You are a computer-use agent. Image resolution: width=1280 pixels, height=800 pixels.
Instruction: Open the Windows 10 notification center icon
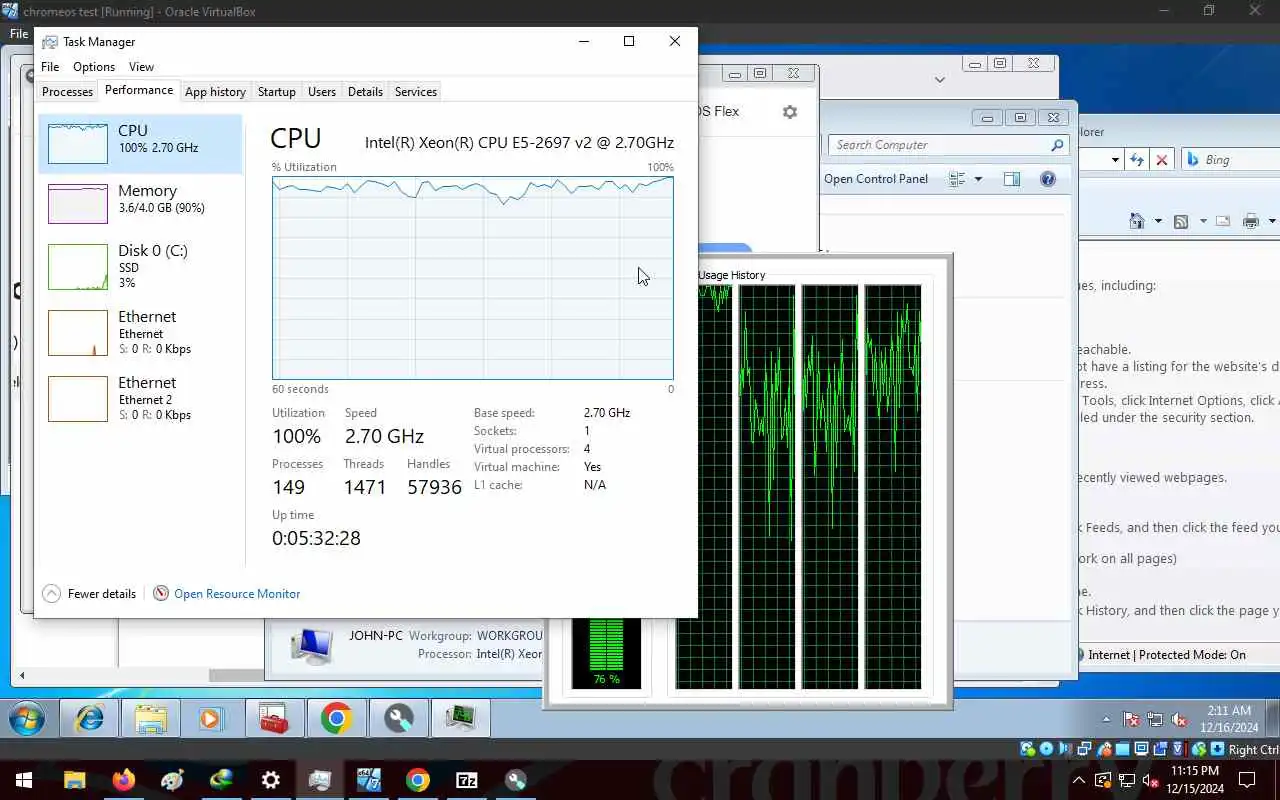click(1247, 780)
